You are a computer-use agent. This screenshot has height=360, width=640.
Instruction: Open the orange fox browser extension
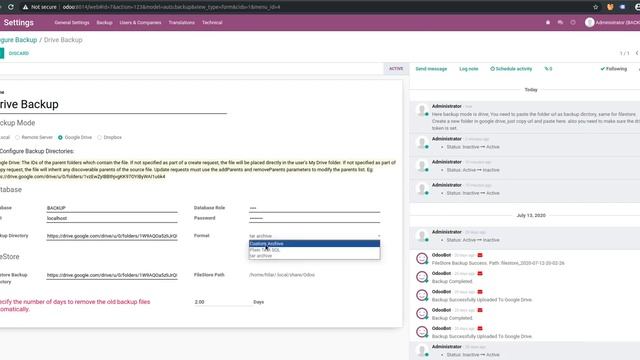pyautogui.click(x=610, y=7)
